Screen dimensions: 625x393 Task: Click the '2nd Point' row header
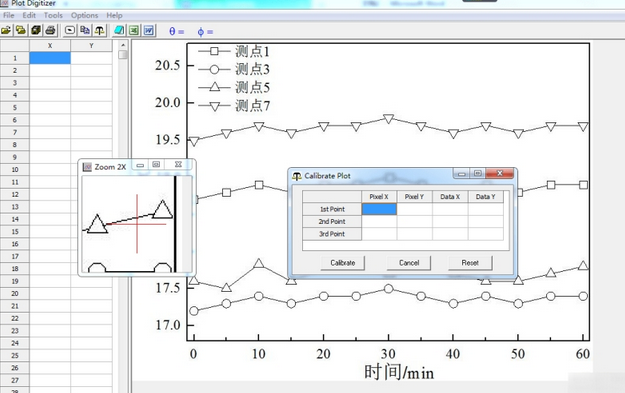tap(332, 222)
